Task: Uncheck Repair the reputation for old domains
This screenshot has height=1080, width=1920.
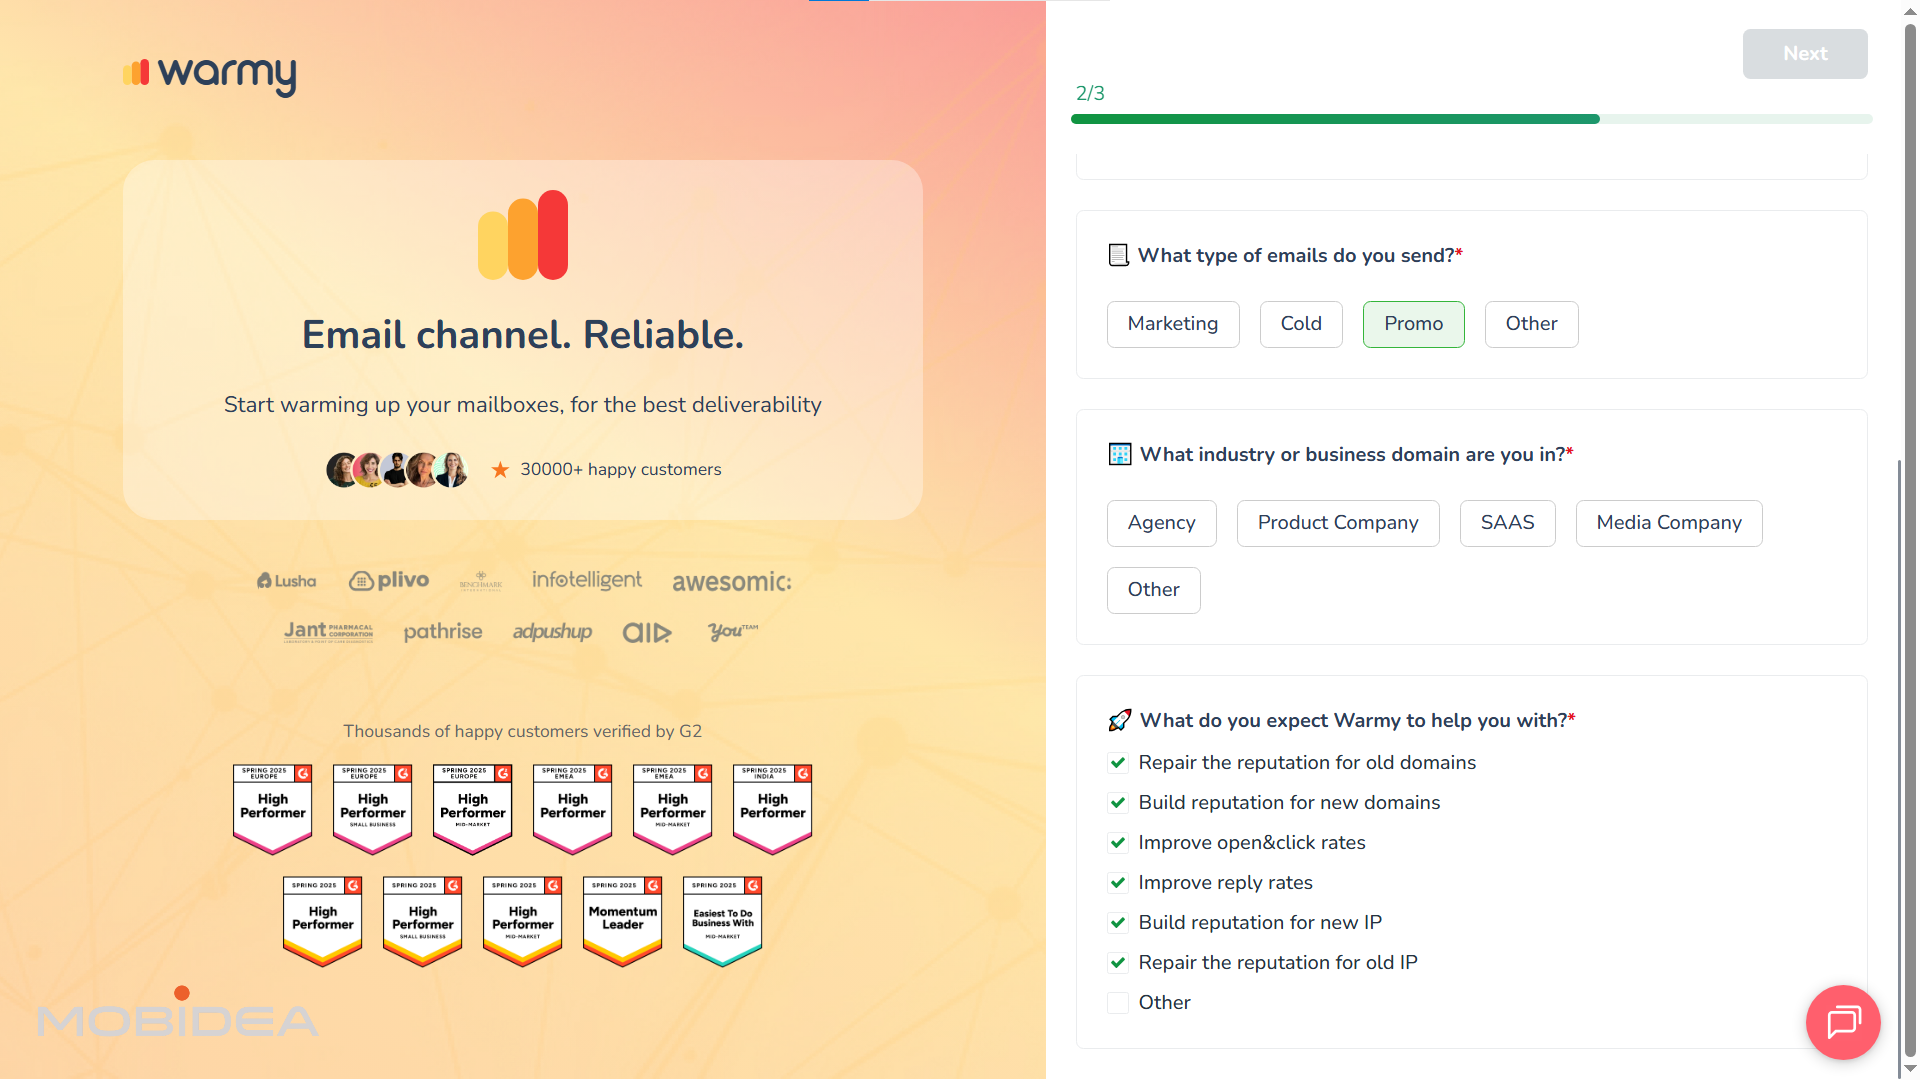Action: [x=1118, y=763]
